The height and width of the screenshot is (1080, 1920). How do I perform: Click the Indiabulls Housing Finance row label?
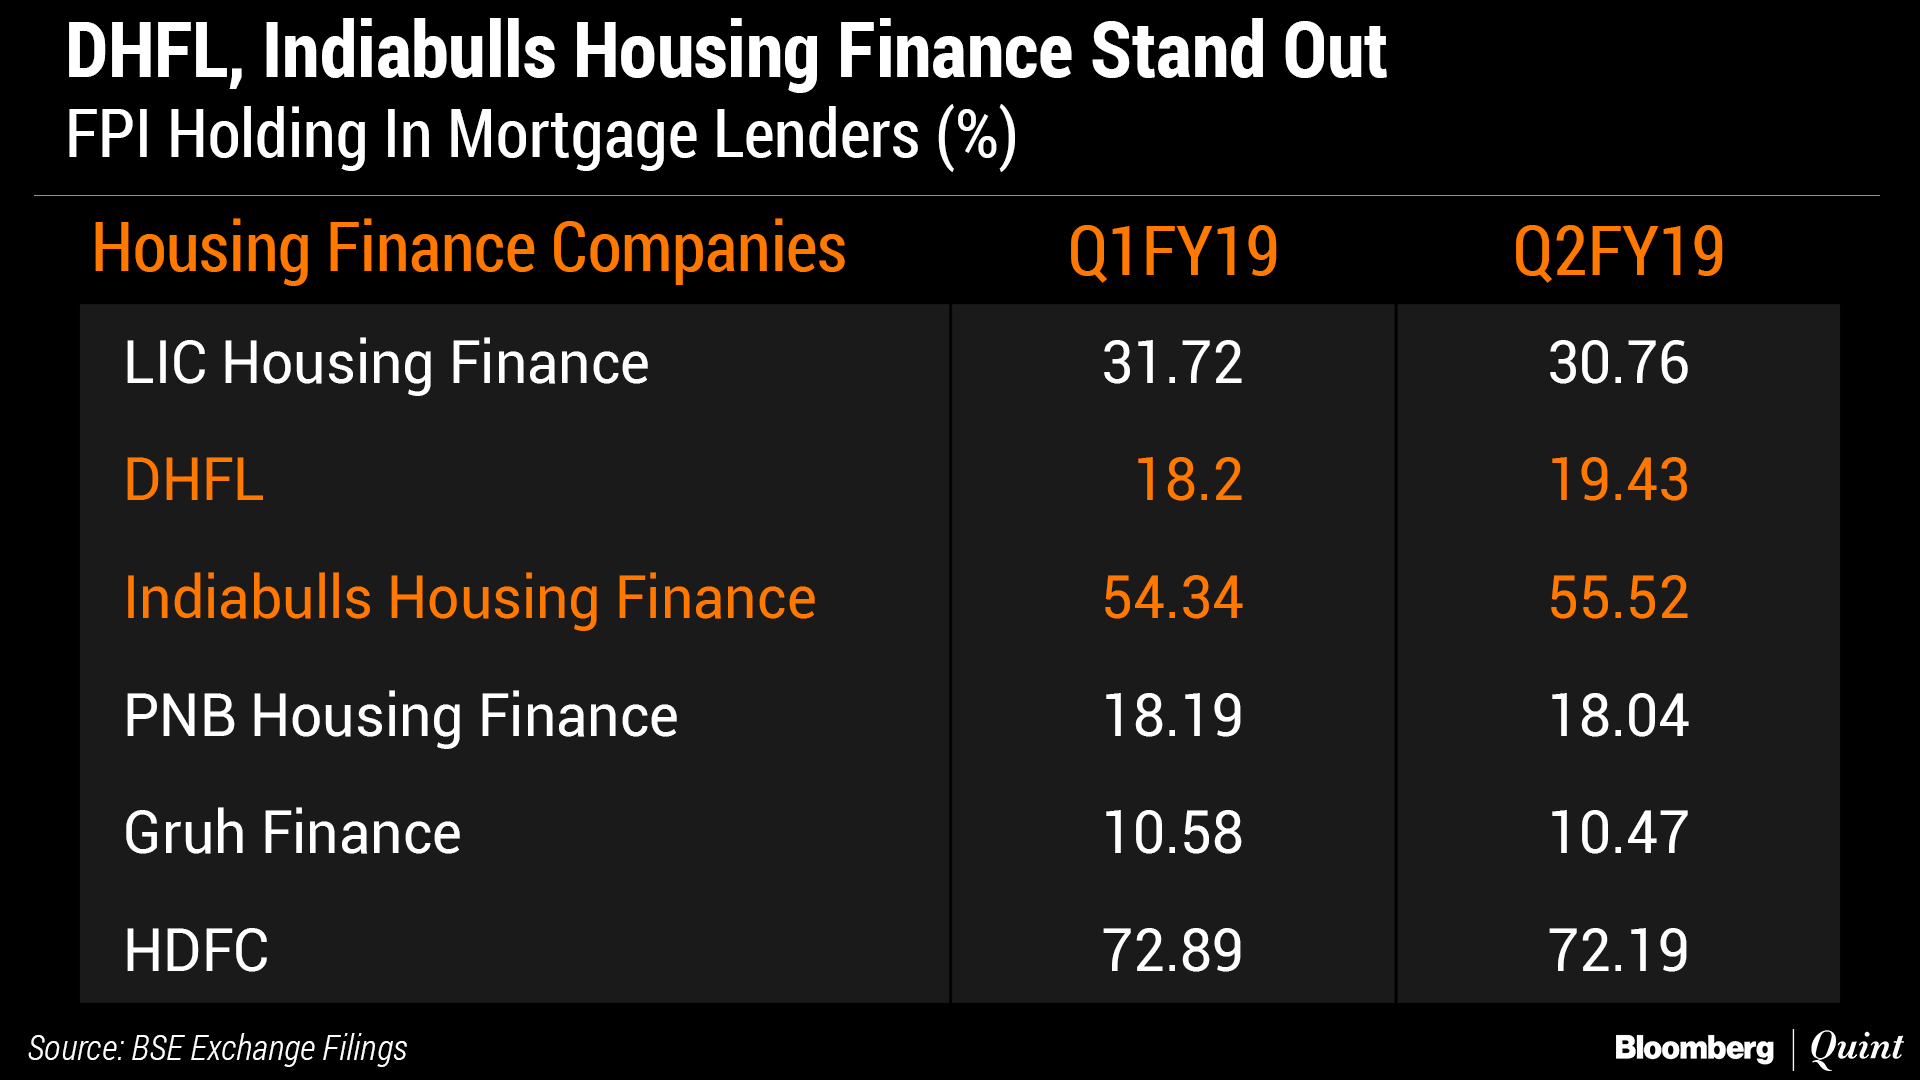pyautogui.click(x=470, y=598)
